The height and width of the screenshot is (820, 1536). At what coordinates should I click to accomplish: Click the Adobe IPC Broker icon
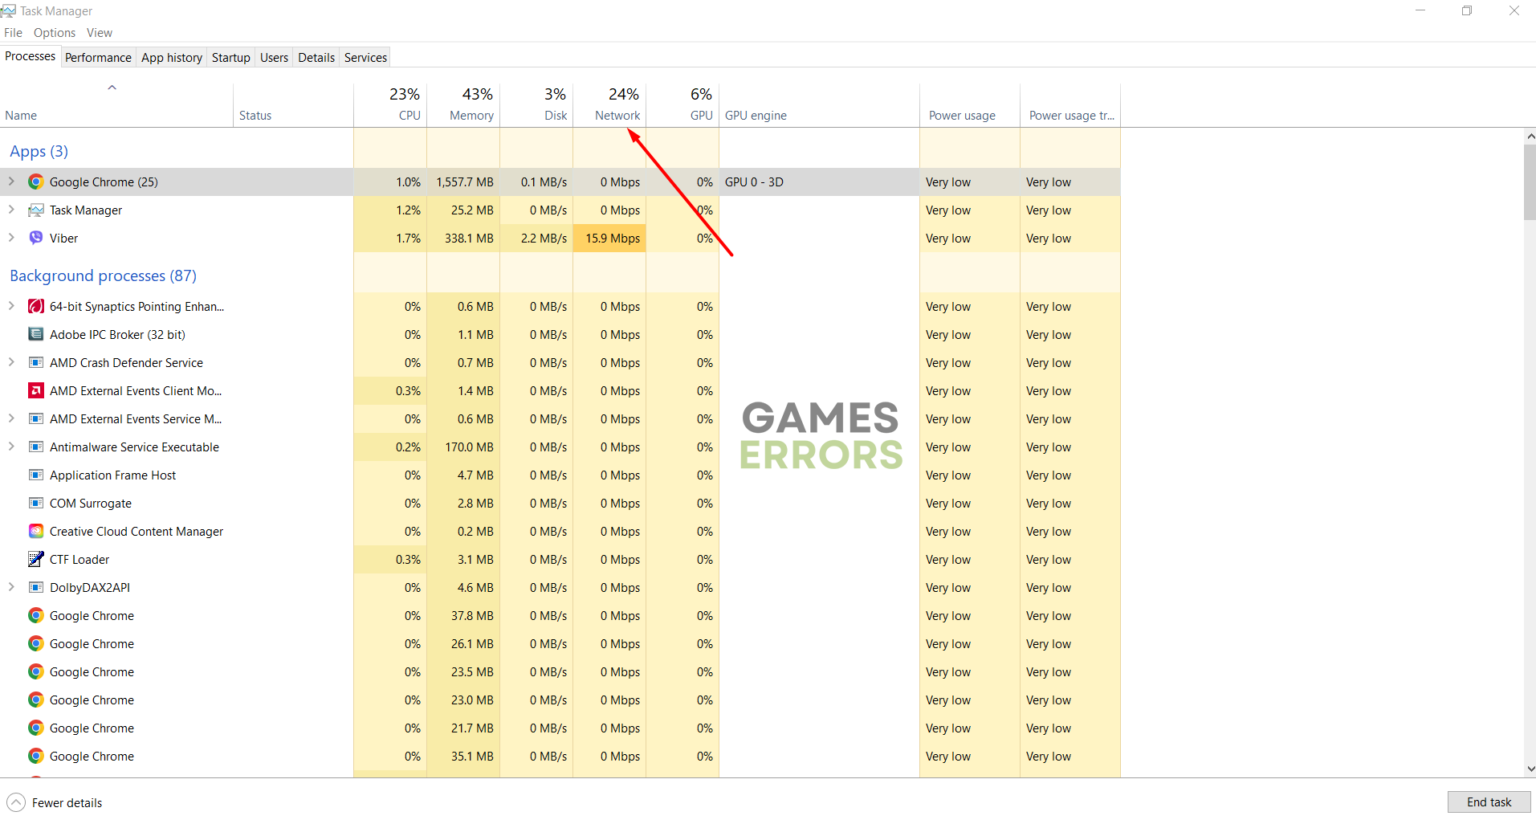pyautogui.click(x=36, y=335)
